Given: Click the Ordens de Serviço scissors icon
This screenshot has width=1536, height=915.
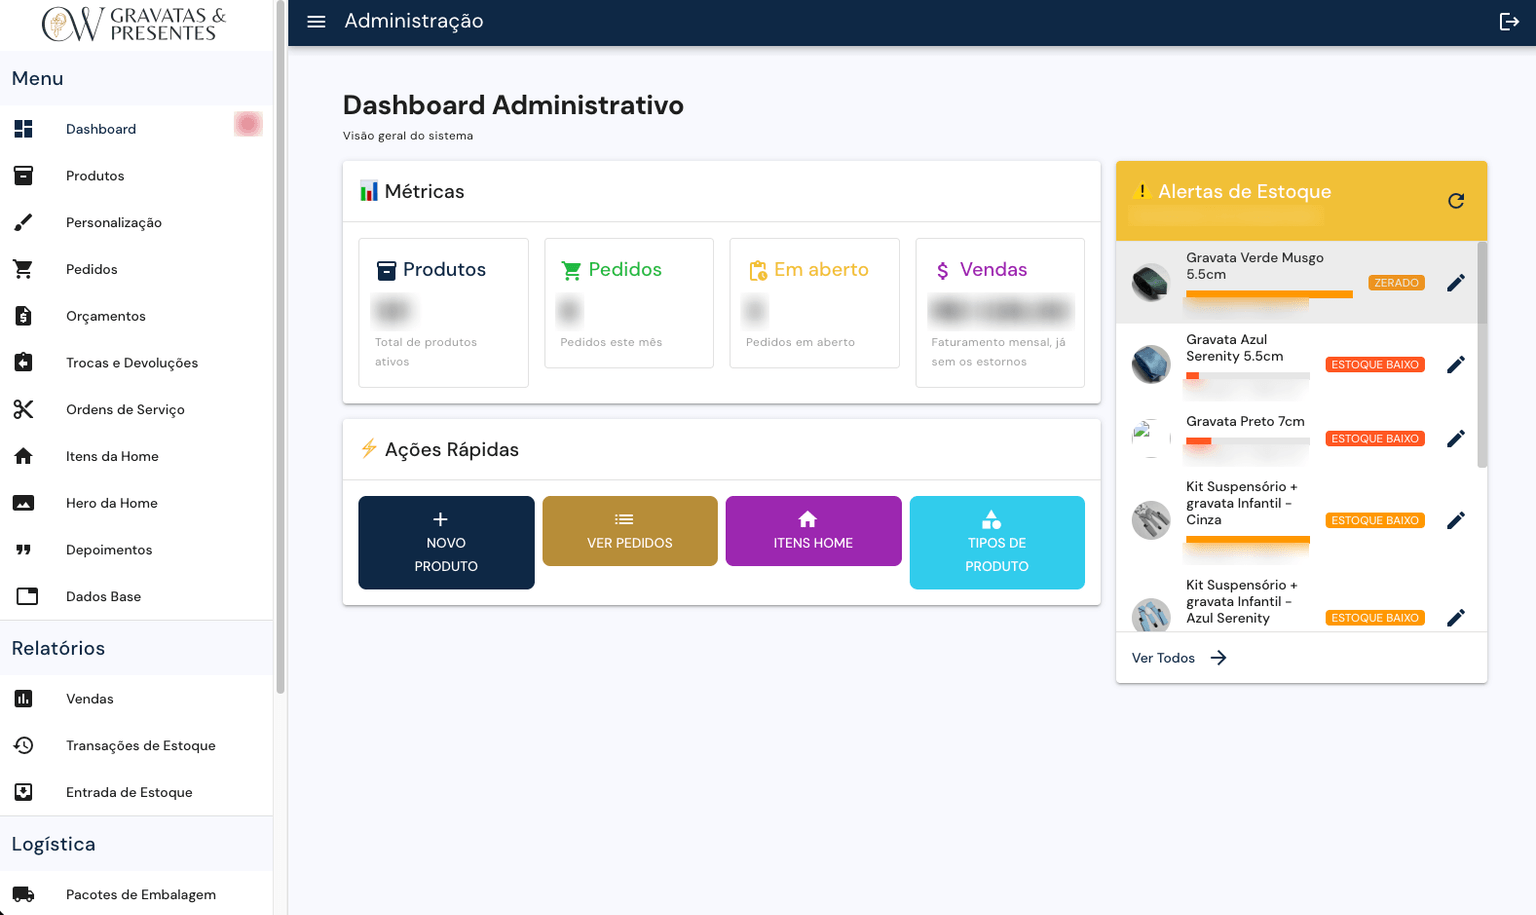Looking at the screenshot, I should [23, 409].
